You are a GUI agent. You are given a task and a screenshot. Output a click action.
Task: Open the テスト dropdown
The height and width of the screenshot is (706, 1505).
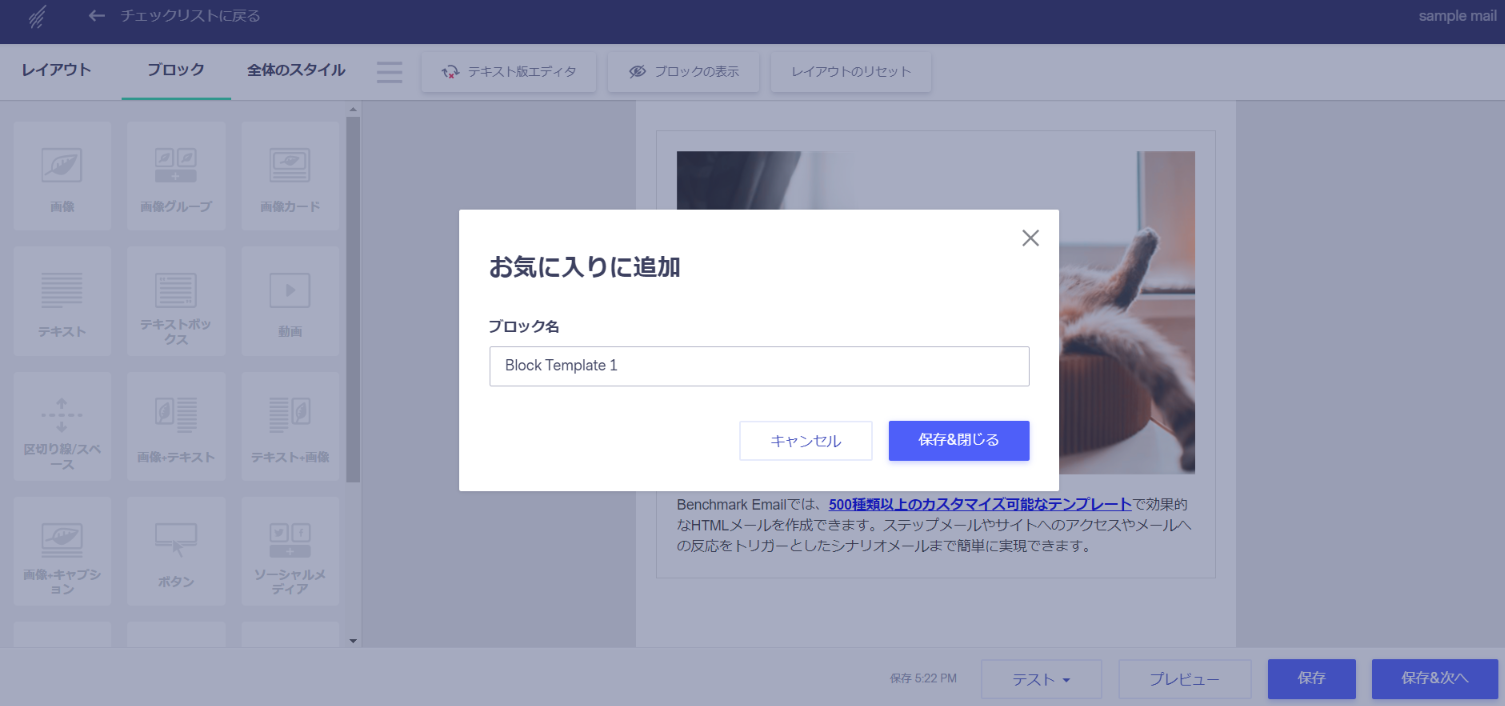click(1041, 679)
